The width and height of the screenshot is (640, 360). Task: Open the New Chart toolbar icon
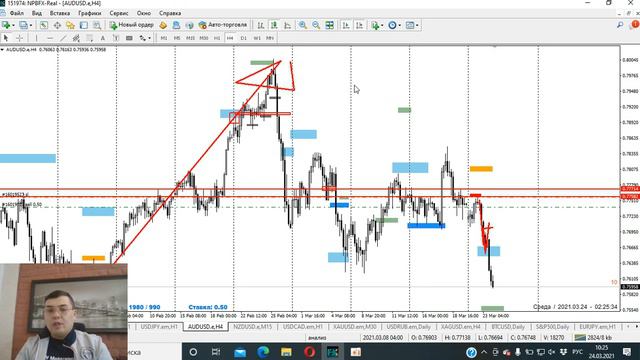click(6, 25)
